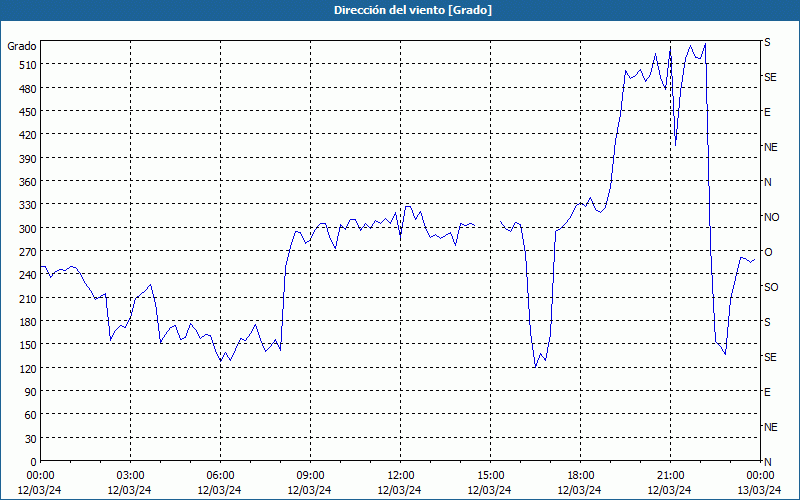Click the 450 label on the left axis
800x500 pixels.
tap(28, 112)
